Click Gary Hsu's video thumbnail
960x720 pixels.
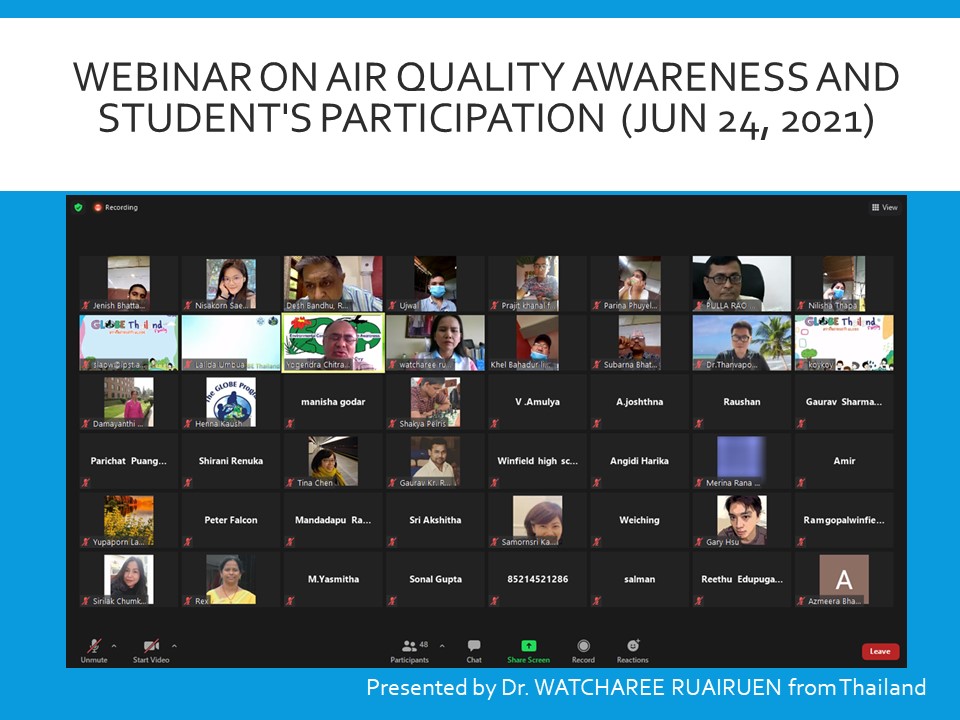click(x=741, y=520)
